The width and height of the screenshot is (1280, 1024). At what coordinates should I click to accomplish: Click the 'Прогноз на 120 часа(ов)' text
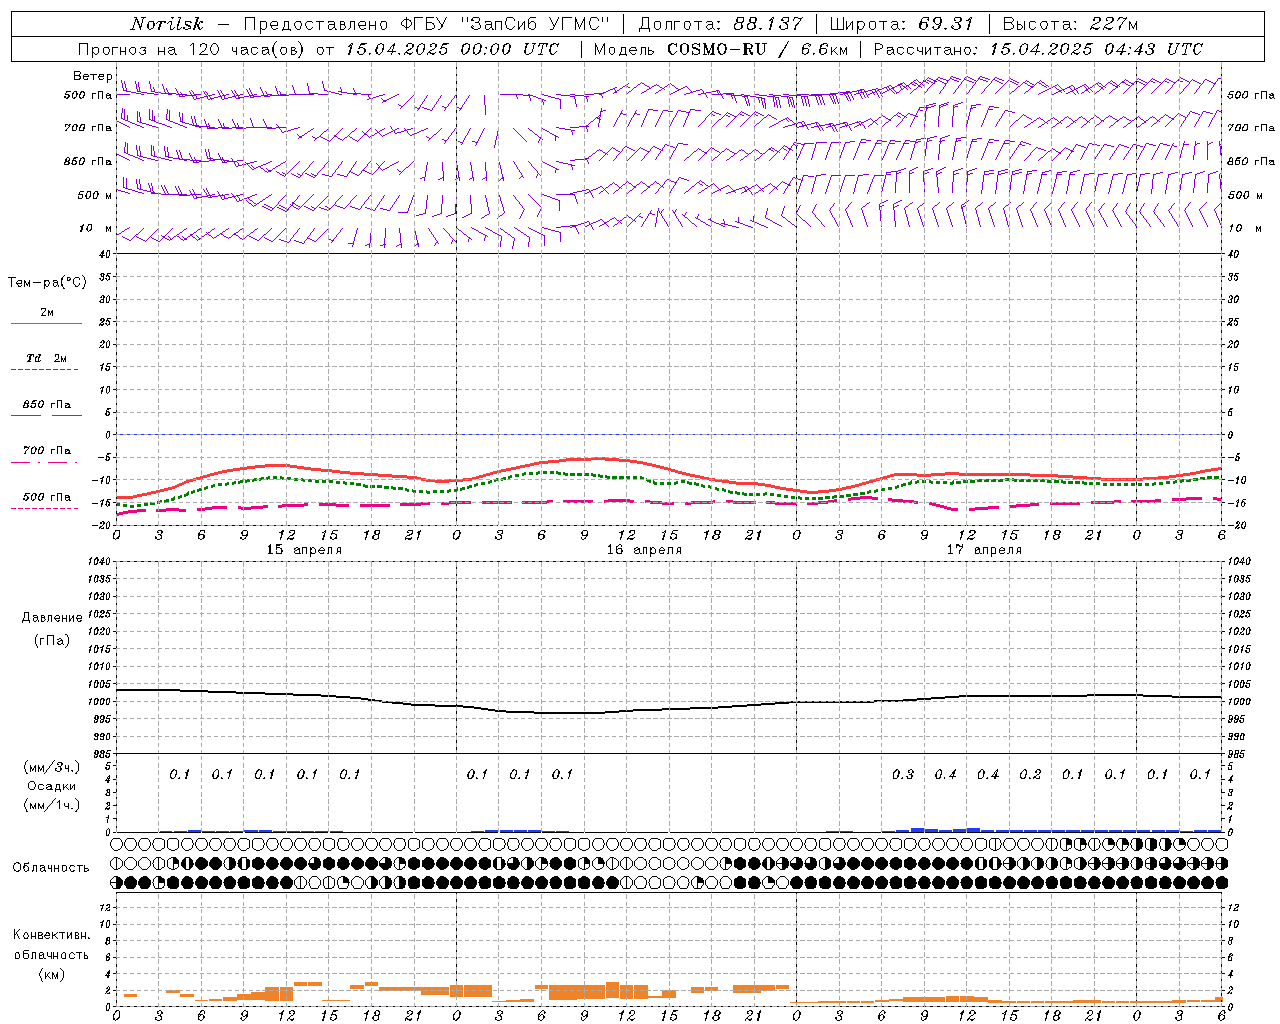192,49
